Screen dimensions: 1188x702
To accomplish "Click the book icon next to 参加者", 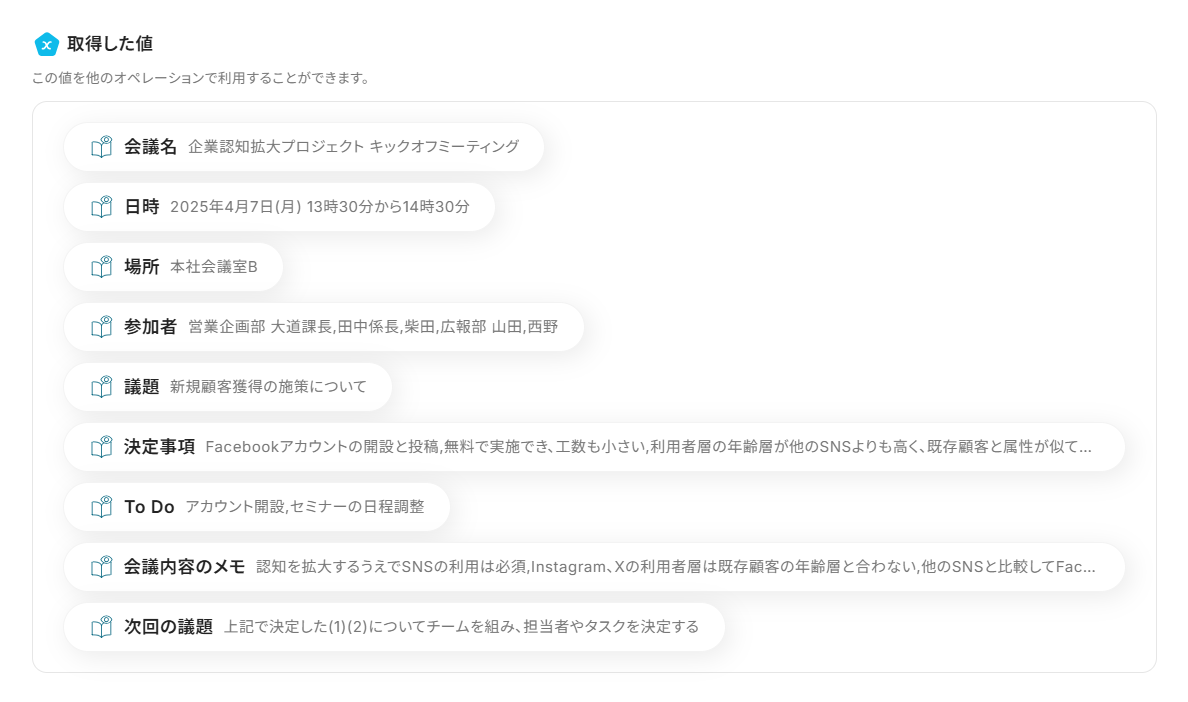I will coord(101,327).
